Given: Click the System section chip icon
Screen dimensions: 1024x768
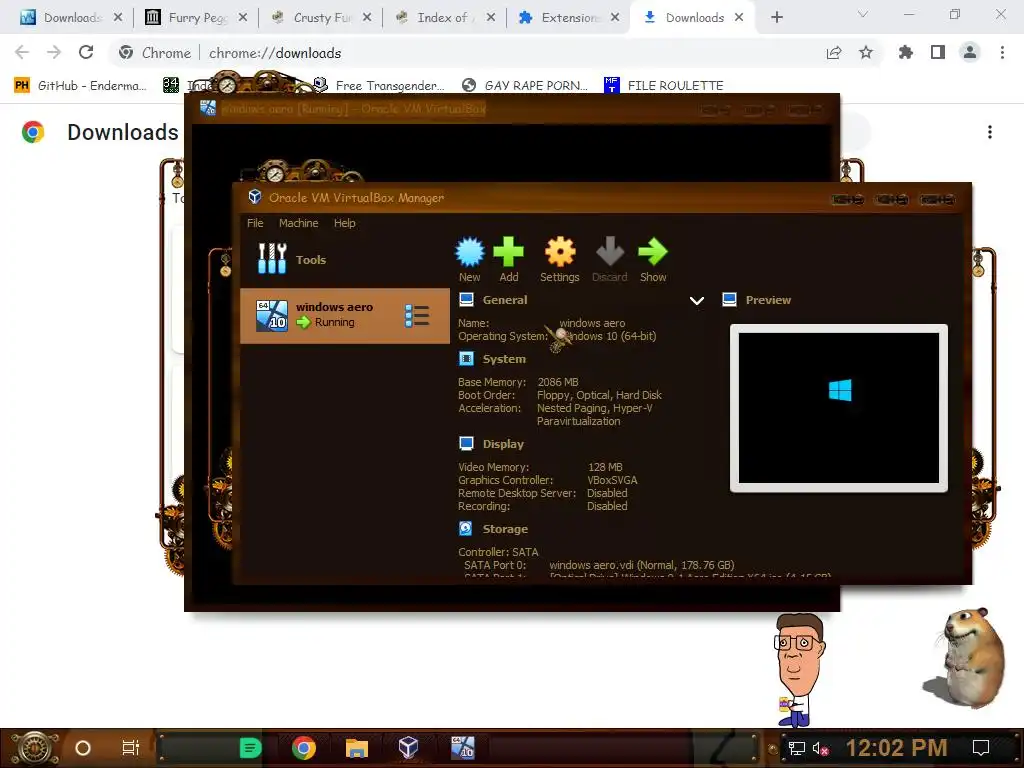Looking at the screenshot, I should coord(466,359).
